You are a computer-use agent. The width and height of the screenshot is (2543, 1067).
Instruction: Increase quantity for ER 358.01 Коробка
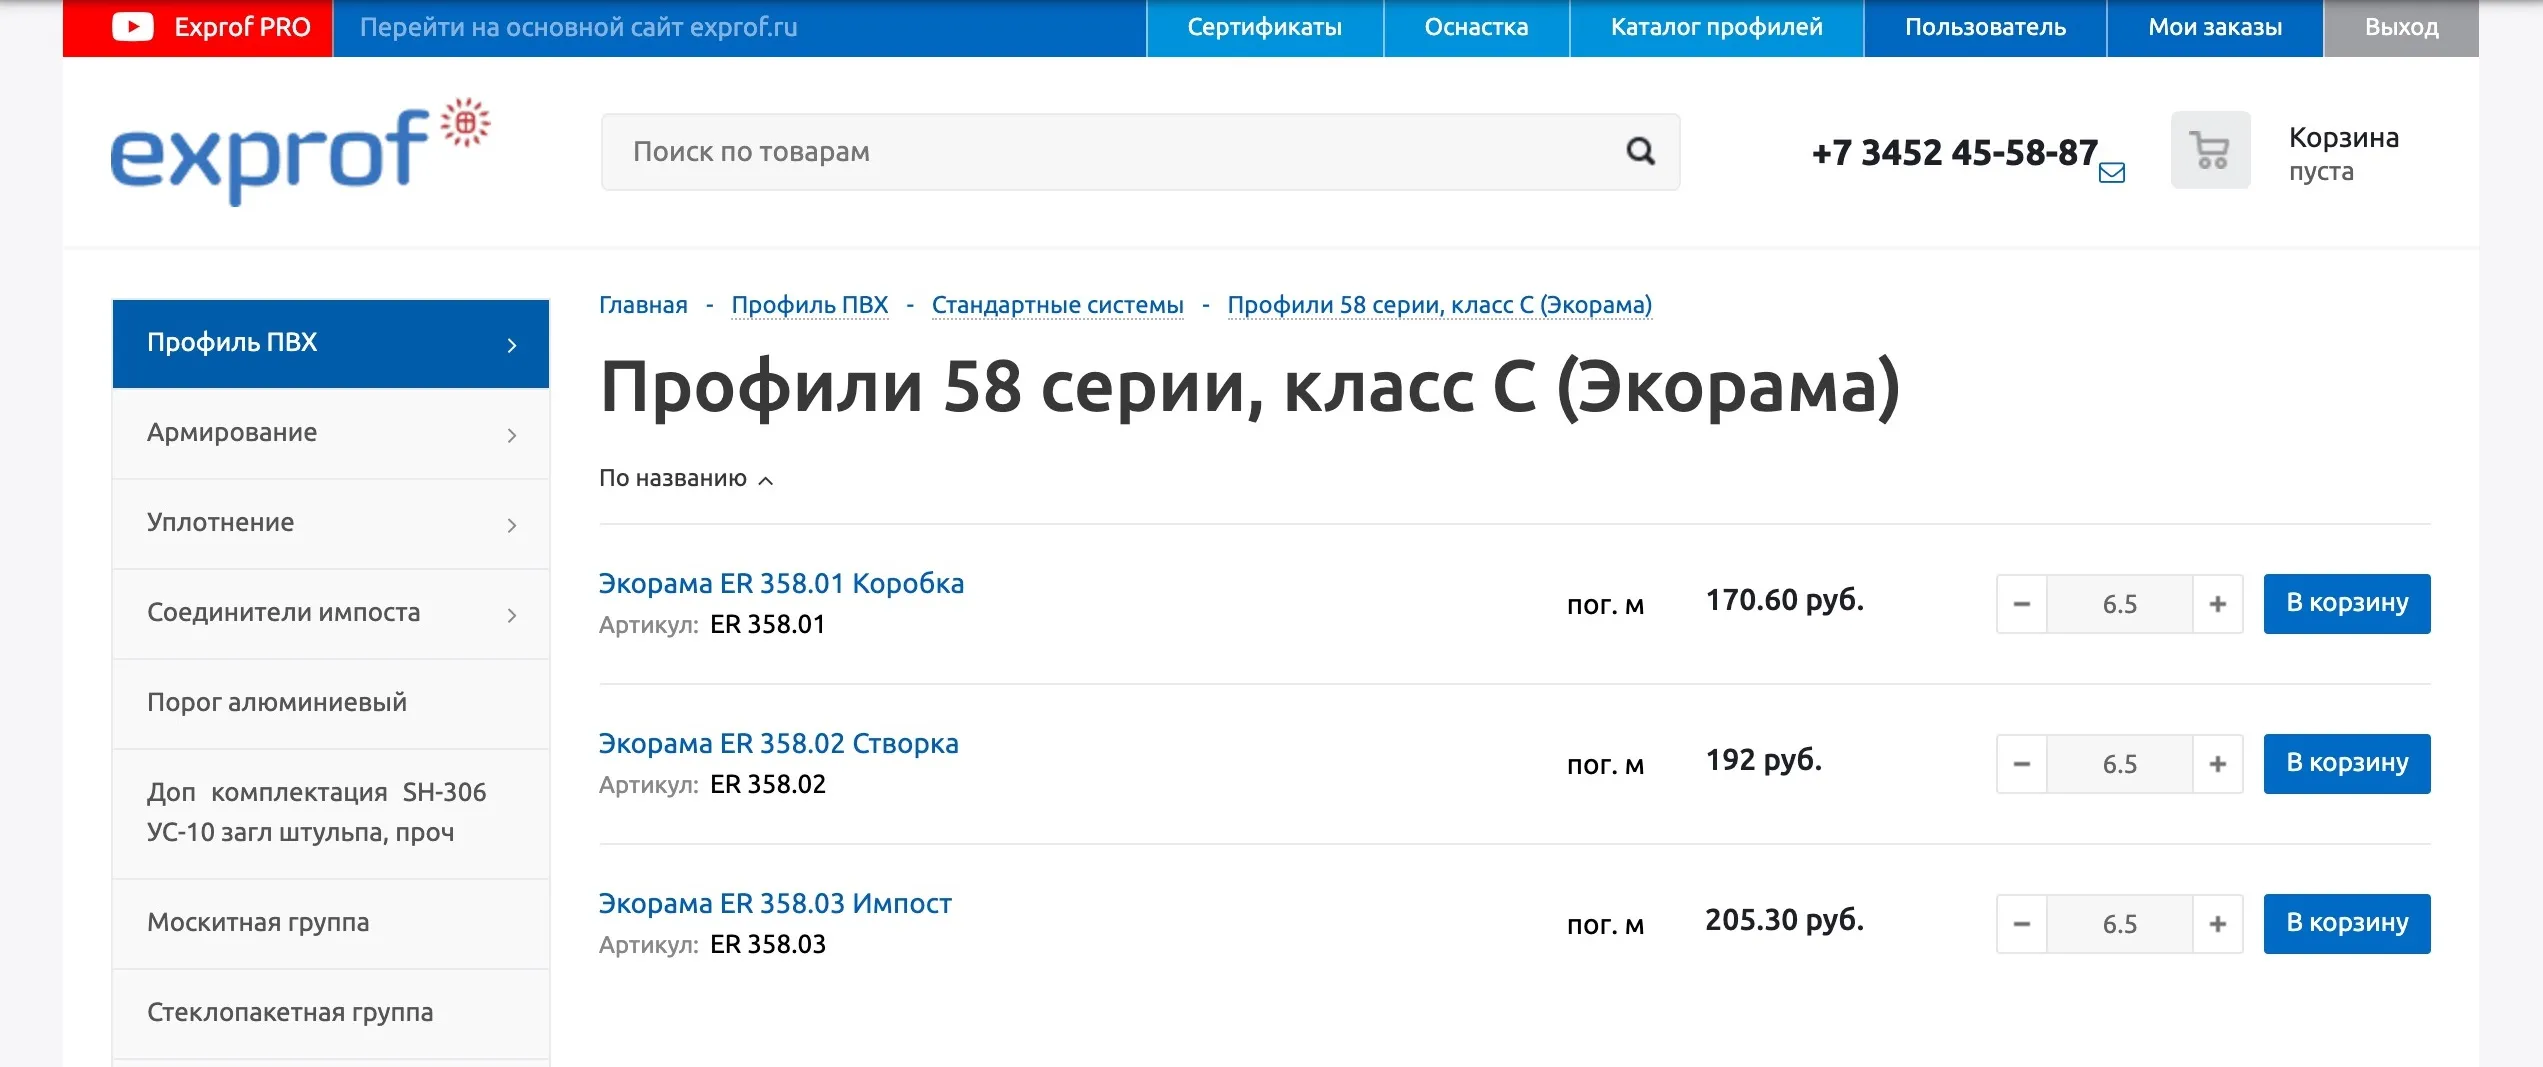[2217, 604]
